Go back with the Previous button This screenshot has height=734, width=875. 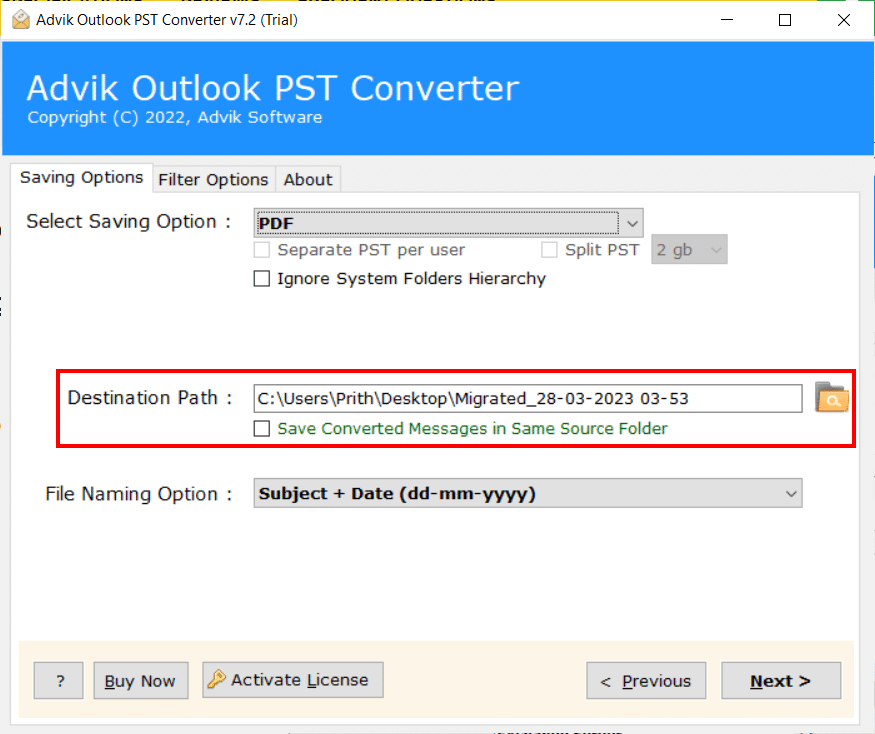point(646,680)
